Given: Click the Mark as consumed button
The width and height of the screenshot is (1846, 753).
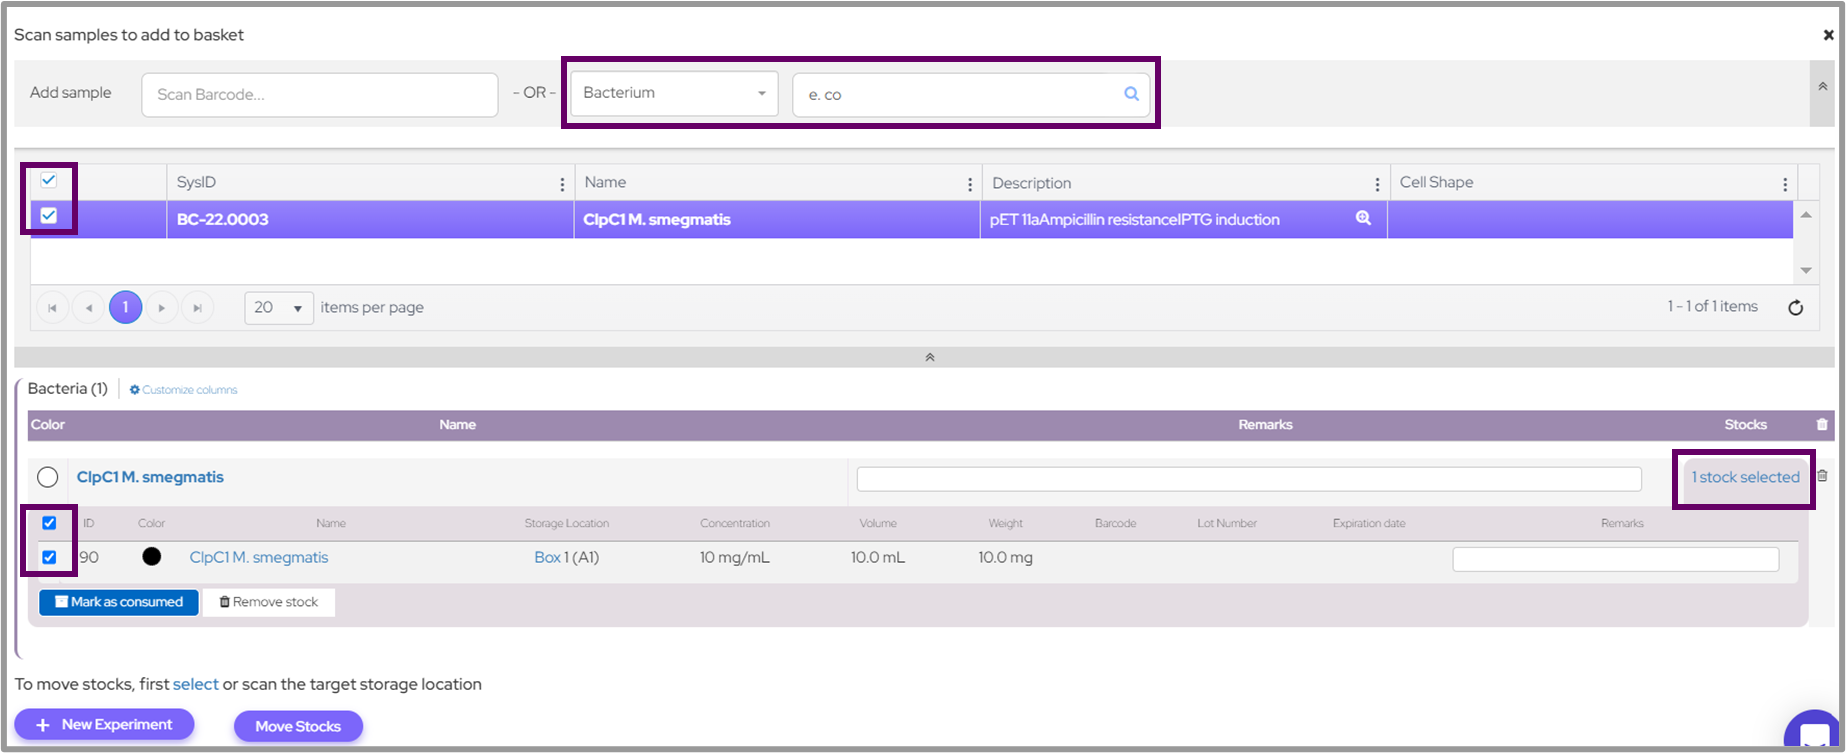Looking at the screenshot, I should (x=119, y=602).
